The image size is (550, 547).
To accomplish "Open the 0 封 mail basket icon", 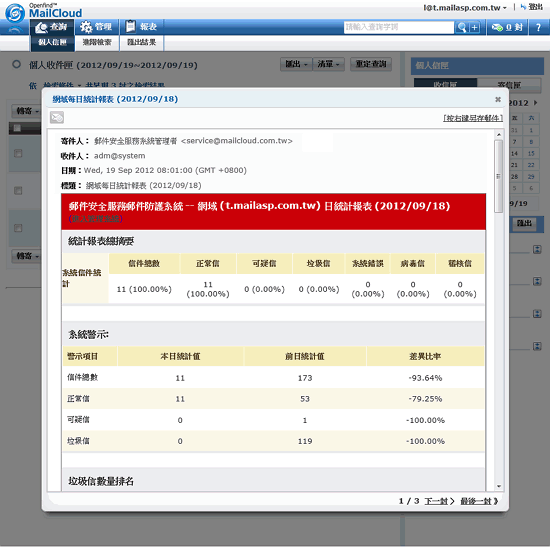I will tap(507, 27).
